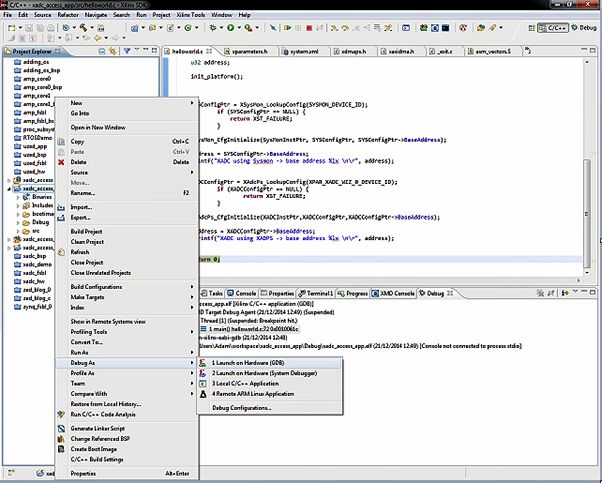
Task: Click the penguin Remote ARM Linux icon
Action: [x=203, y=394]
